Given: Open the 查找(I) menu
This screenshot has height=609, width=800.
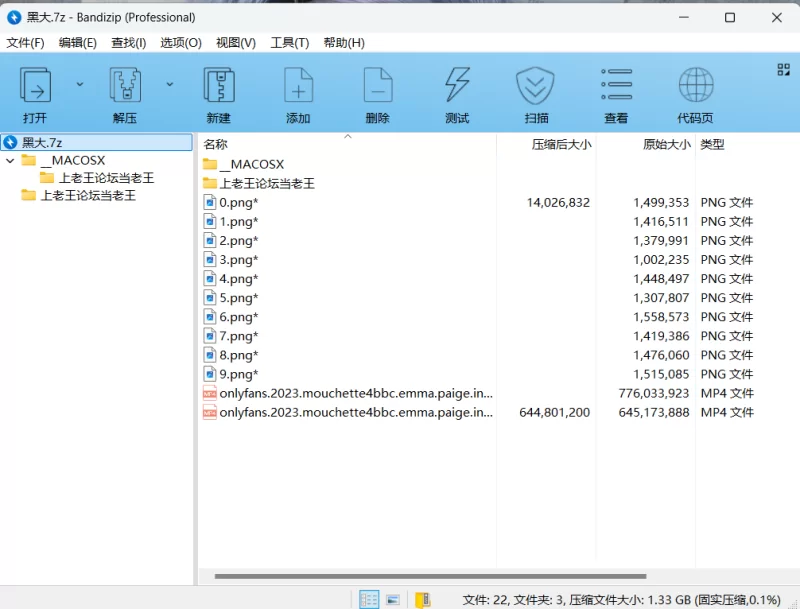Looking at the screenshot, I should (x=129, y=43).
